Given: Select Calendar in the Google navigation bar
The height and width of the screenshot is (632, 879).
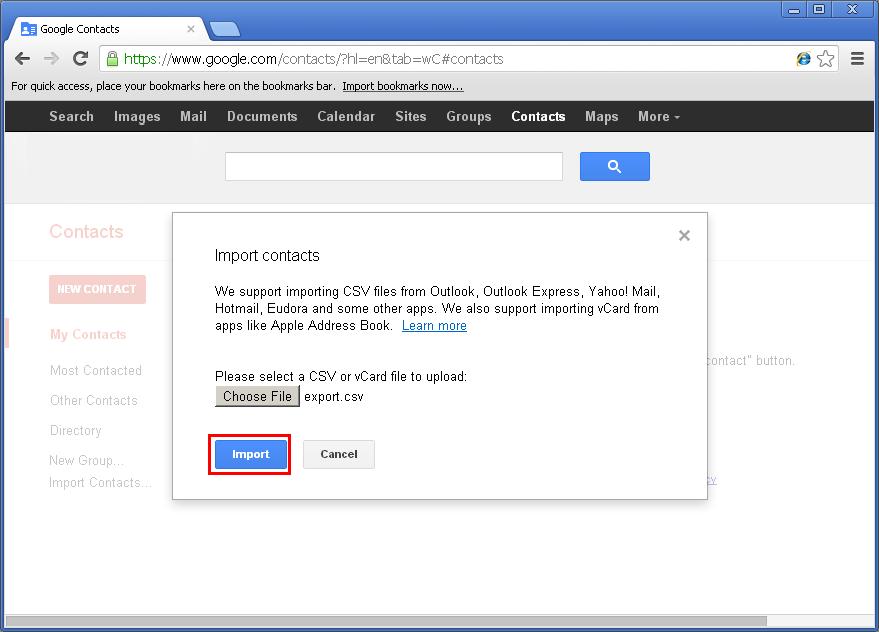Looking at the screenshot, I should point(345,116).
